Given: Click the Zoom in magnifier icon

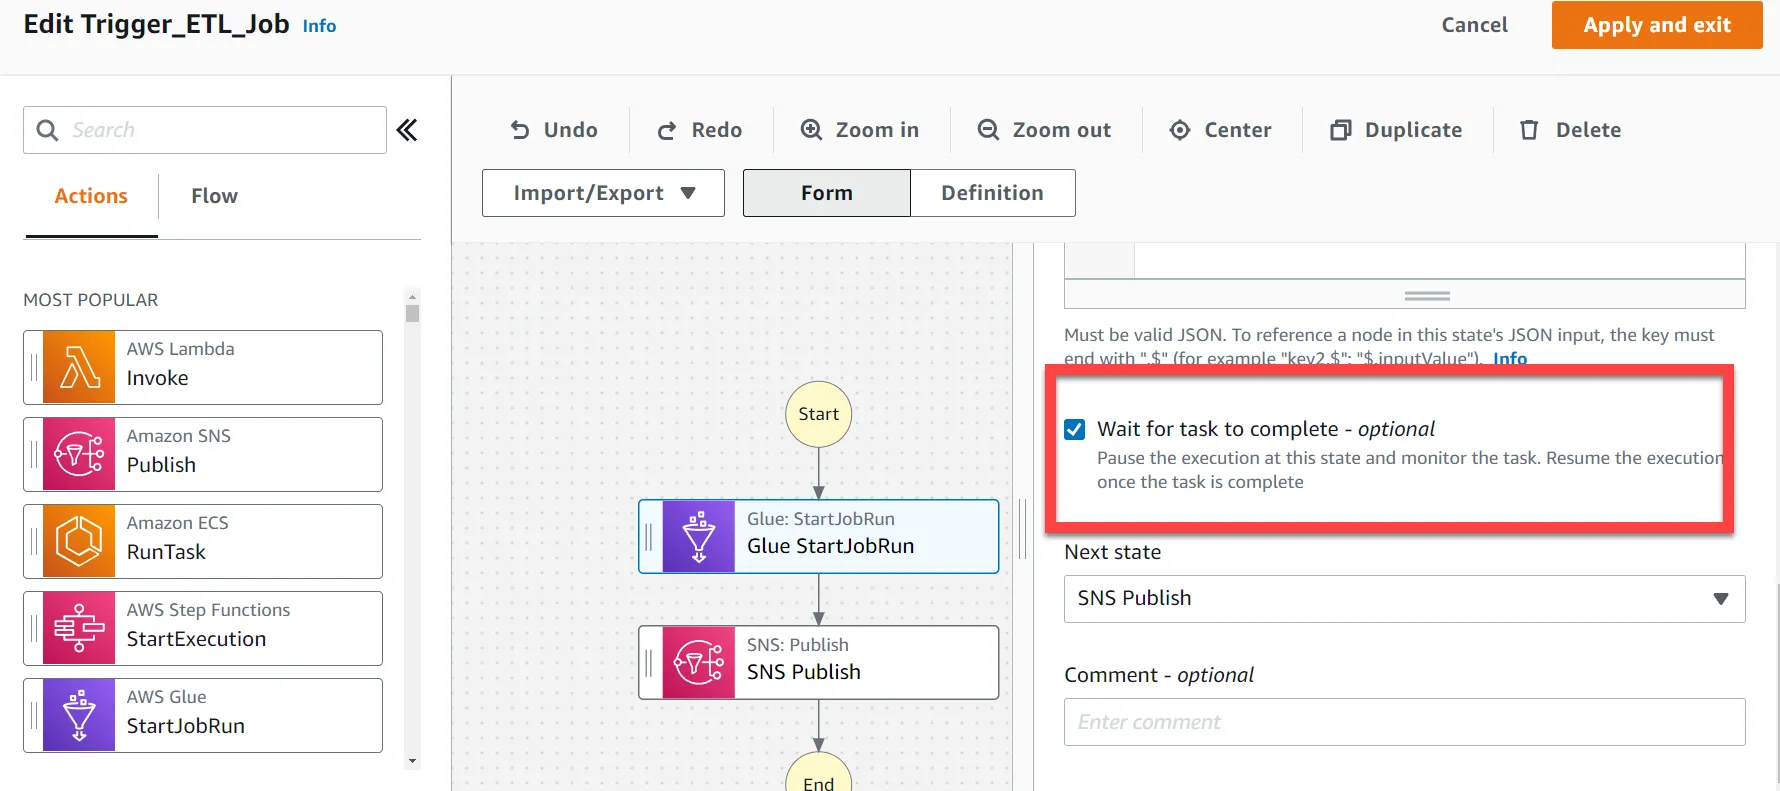Looking at the screenshot, I should (811, 130).
